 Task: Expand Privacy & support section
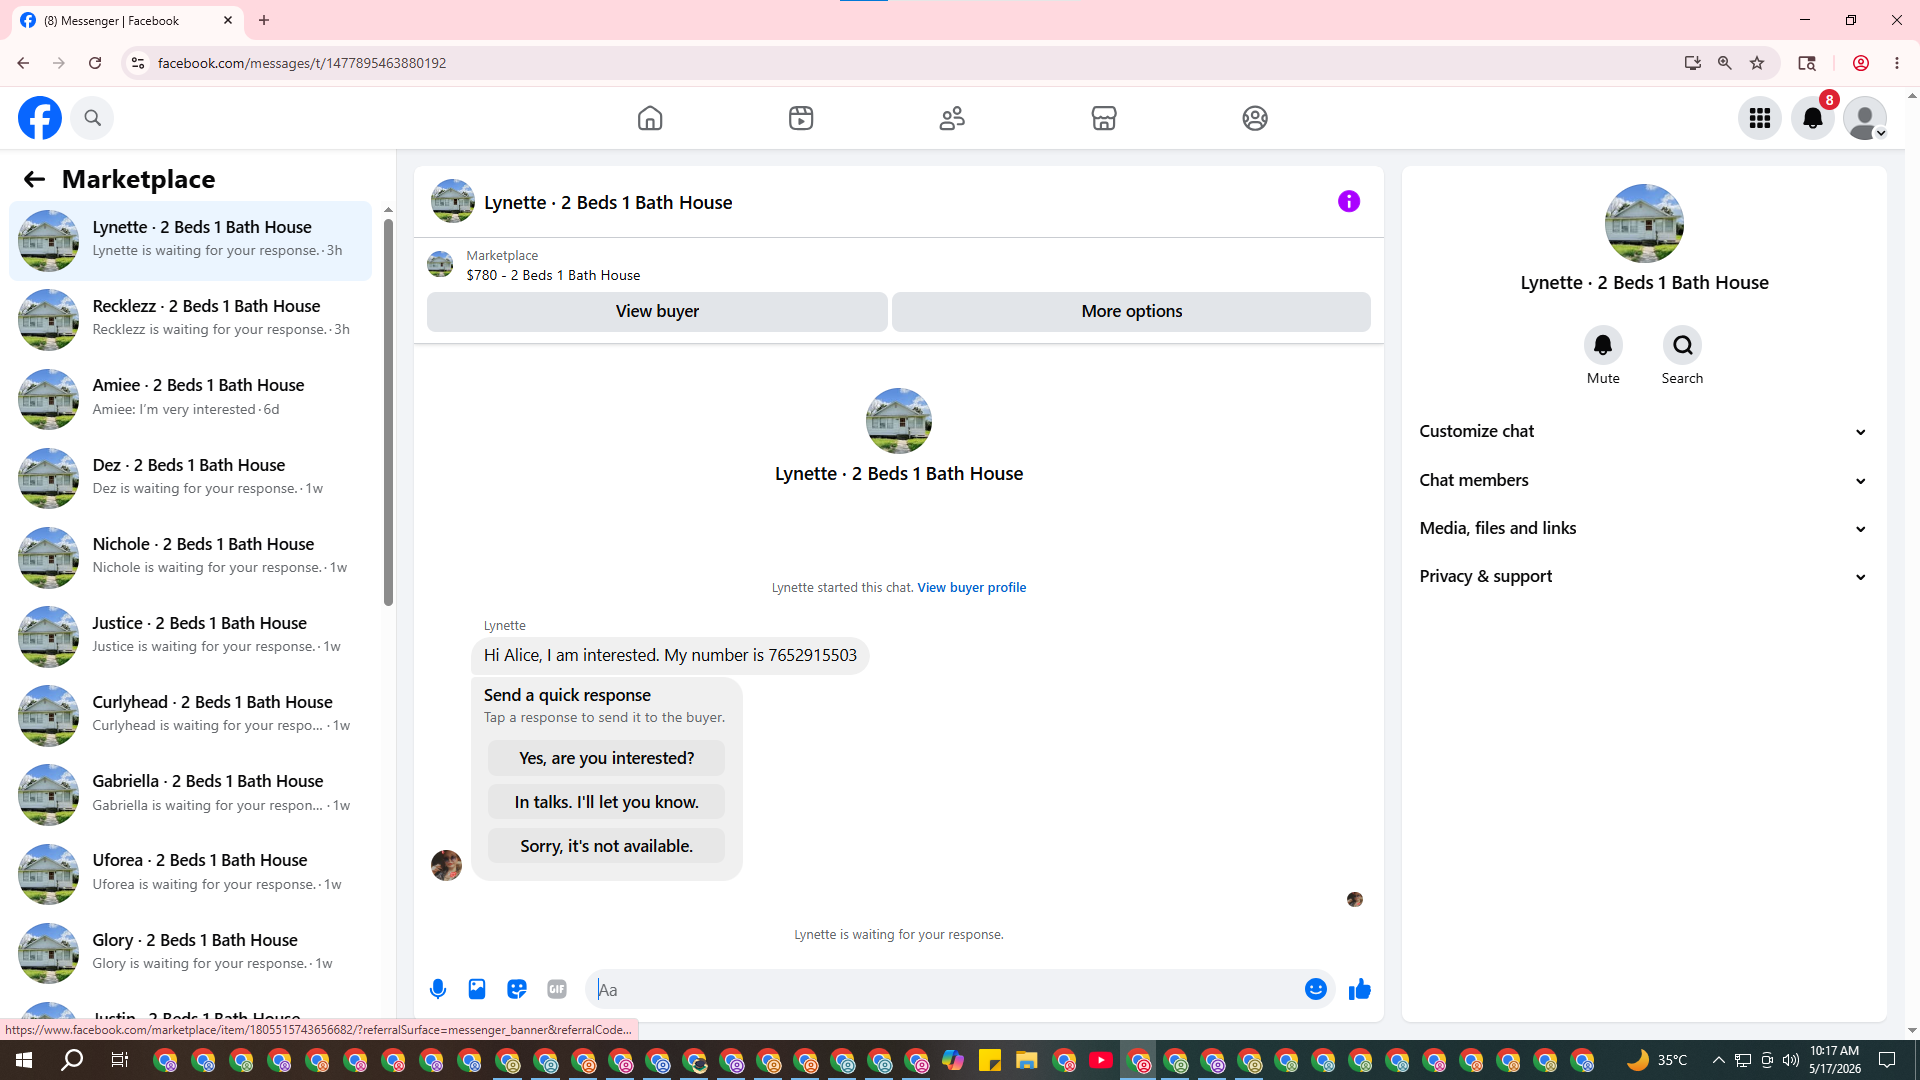click(x=1644, y=576)
